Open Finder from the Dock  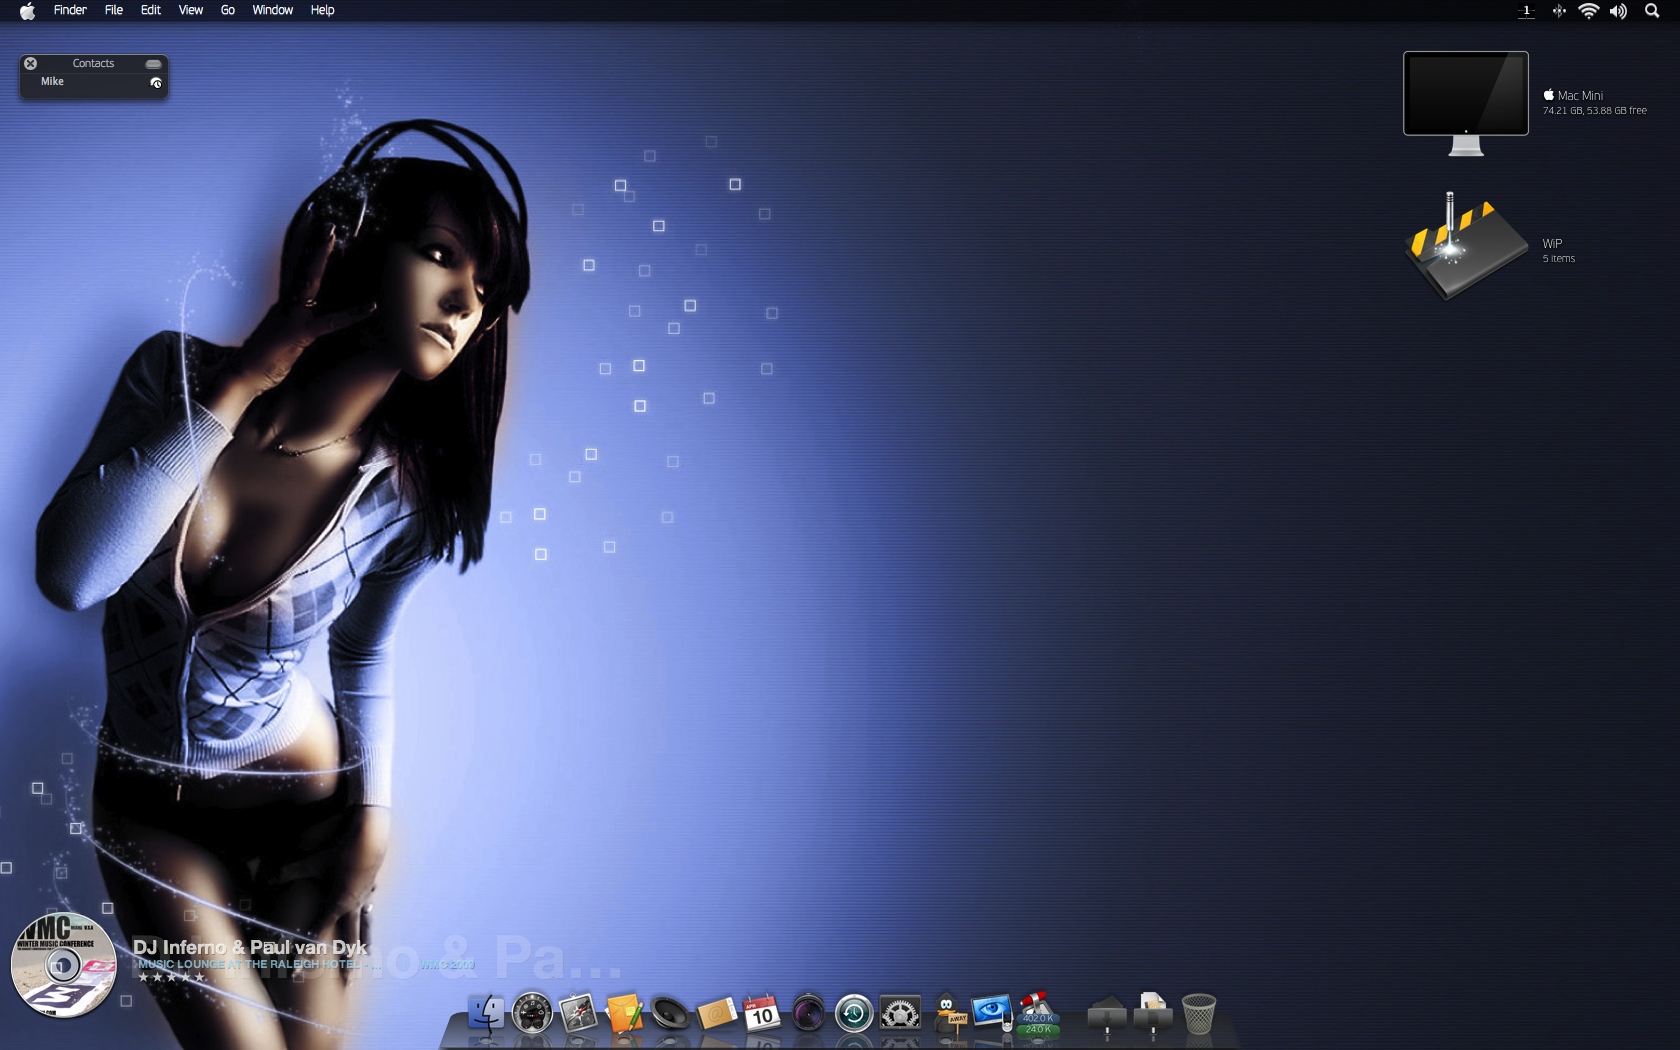pyautogui.click(x=487, y=1013)
